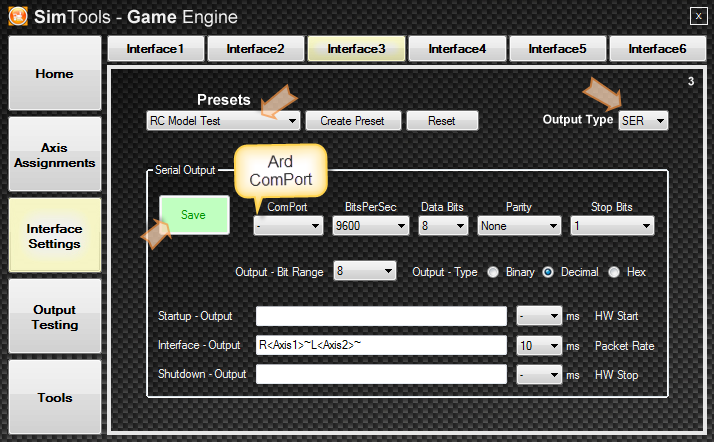The height and width of the screenshot is (442, 714).
Task: Click the Interface - Output text field
Action: click(381, 345)
